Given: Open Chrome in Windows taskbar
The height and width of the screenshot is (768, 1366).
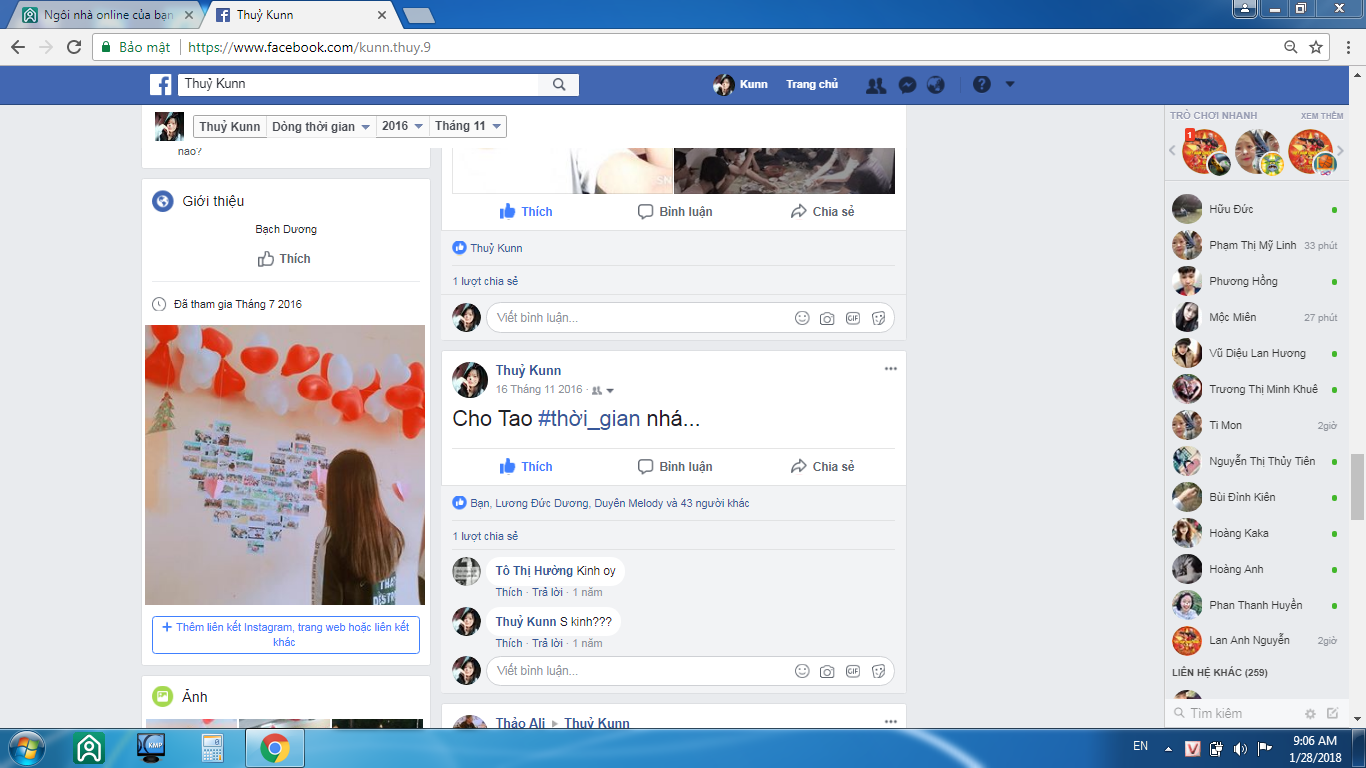Looking at the screenshot, I should 275,748.
